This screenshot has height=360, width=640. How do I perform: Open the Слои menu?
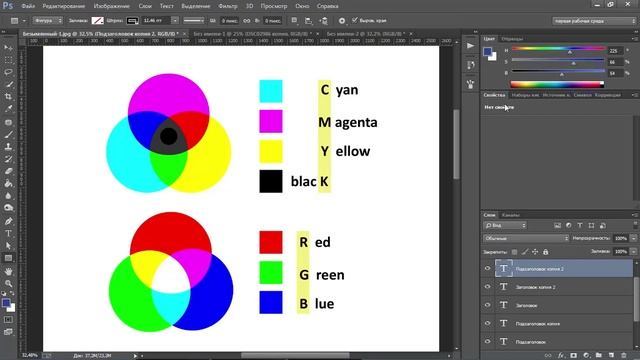[x=145, y=6]
